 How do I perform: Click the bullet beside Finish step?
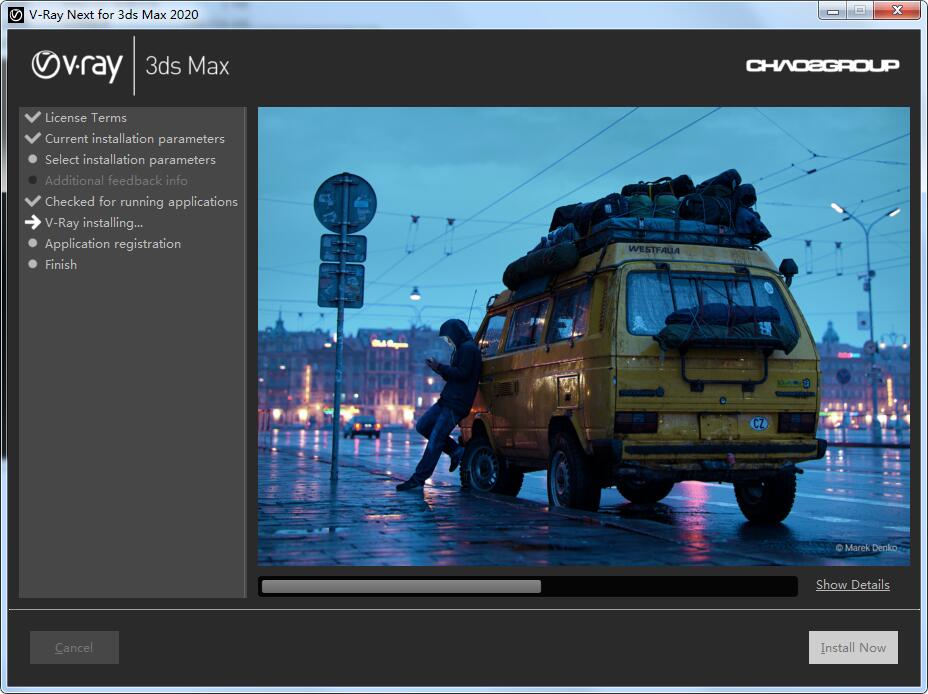click(x=33, y=264)
